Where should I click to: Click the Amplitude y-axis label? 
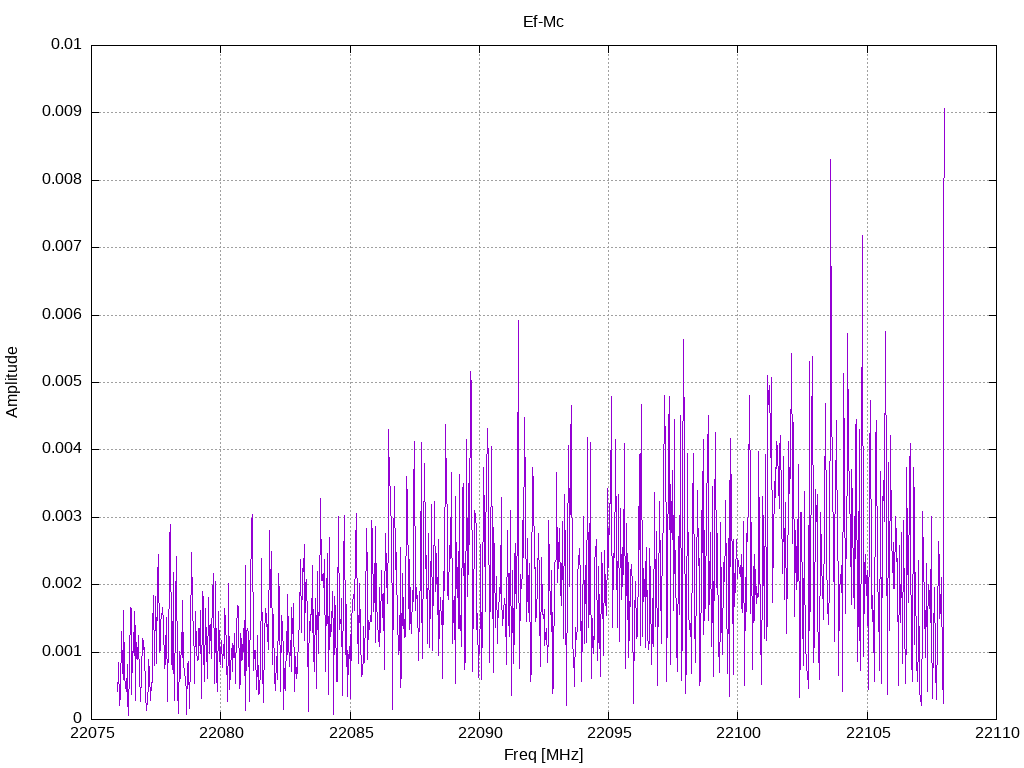(12, 382)
